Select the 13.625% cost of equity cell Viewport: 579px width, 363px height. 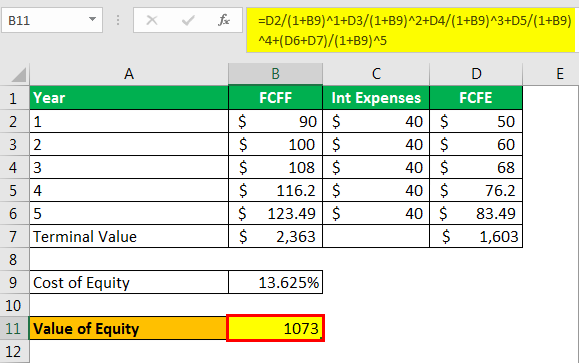tap(275, 282)
